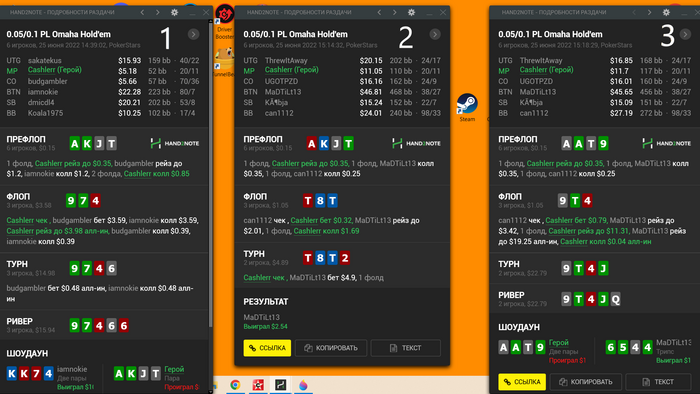Screen dimensions: 700x394
Task: Click next-hand arrow in 15:18:29 hand window
Action: coord(650,12)
